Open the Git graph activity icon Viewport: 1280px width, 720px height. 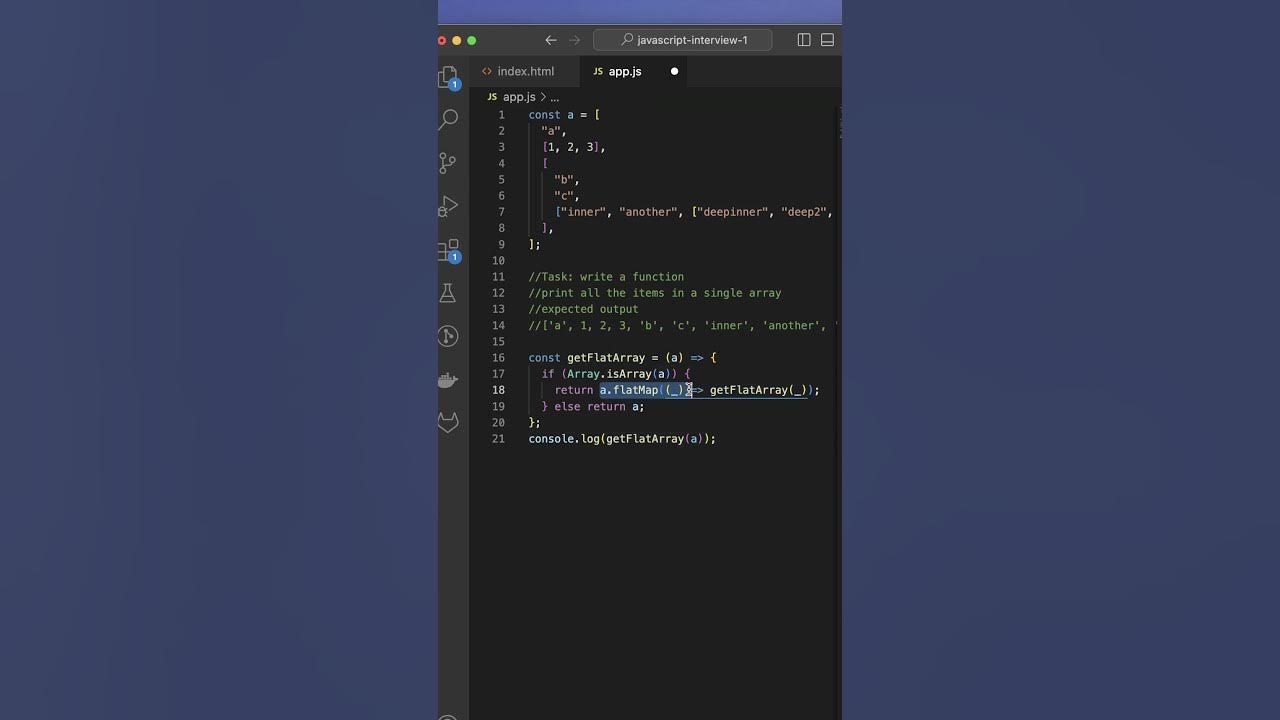tap(448, 336)
